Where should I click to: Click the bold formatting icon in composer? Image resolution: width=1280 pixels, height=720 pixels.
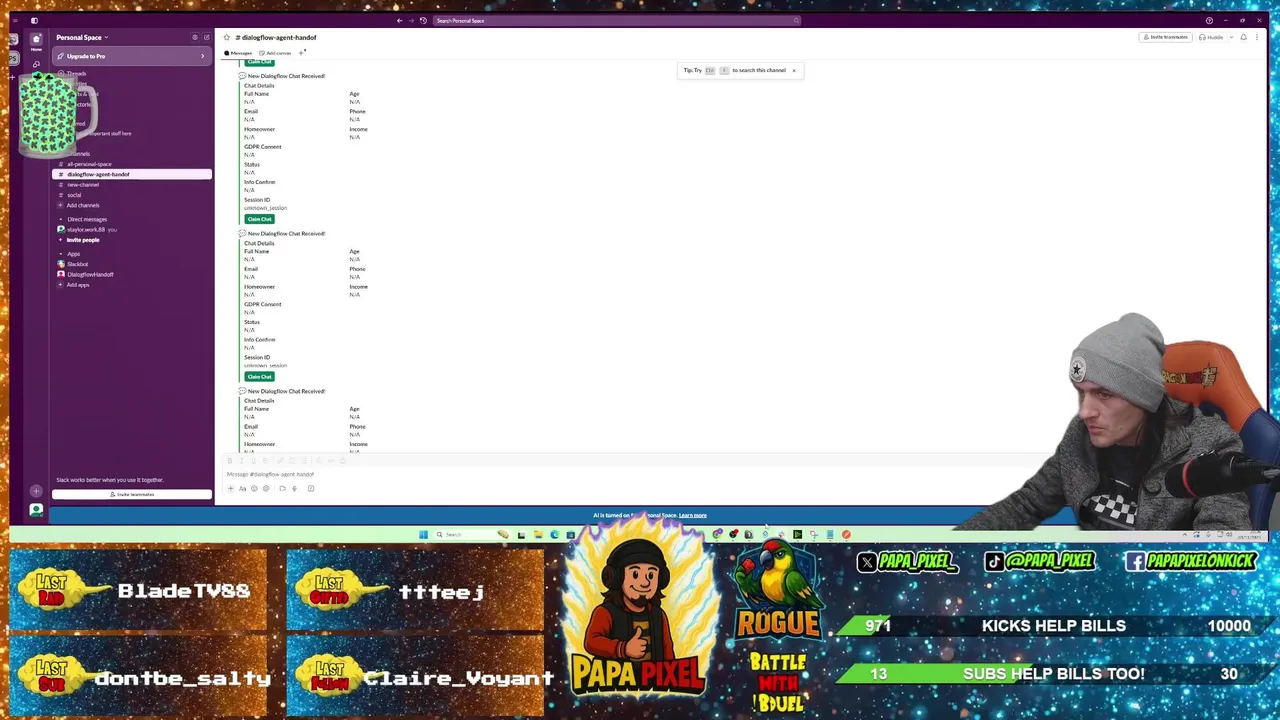coord(230,460)
